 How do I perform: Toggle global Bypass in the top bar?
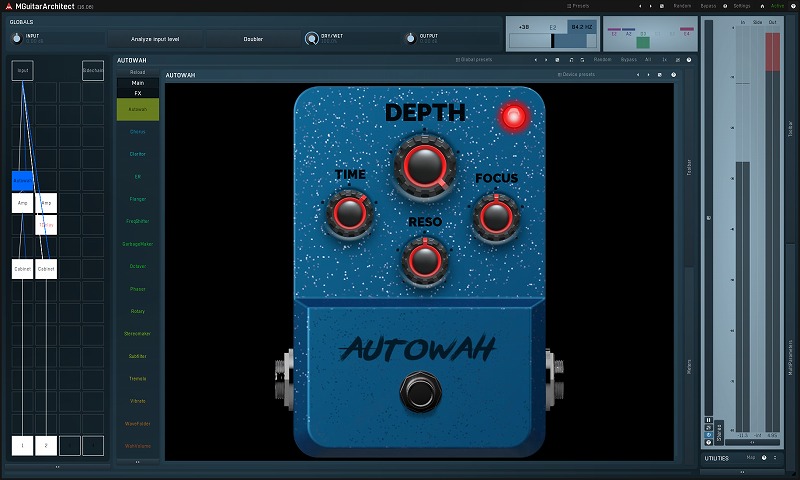coord(708,6)
